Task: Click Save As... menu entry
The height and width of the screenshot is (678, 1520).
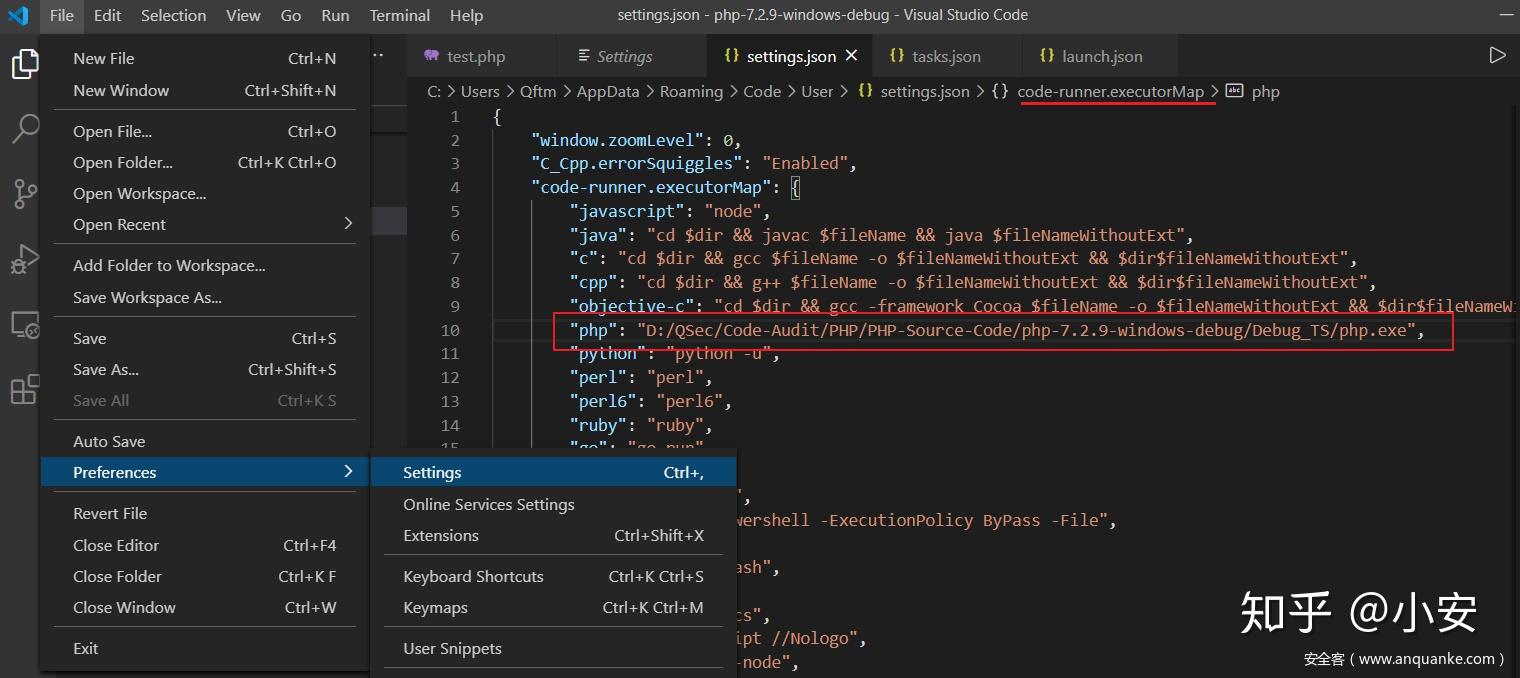Action: pyautogui.click(x=204, y=369)
